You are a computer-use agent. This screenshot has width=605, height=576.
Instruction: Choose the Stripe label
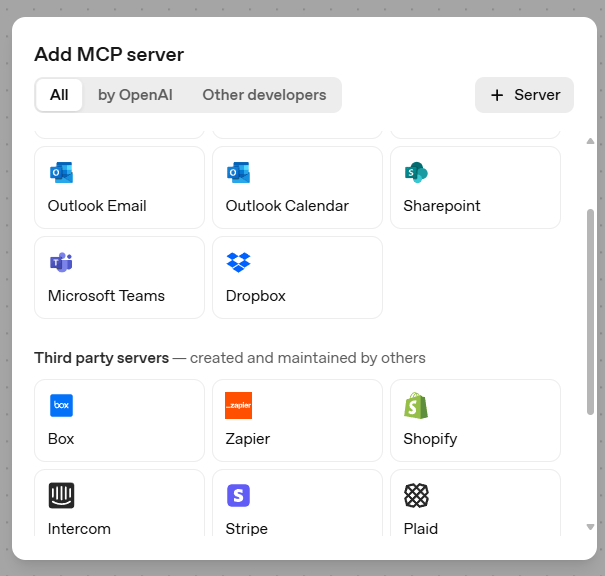247,529
